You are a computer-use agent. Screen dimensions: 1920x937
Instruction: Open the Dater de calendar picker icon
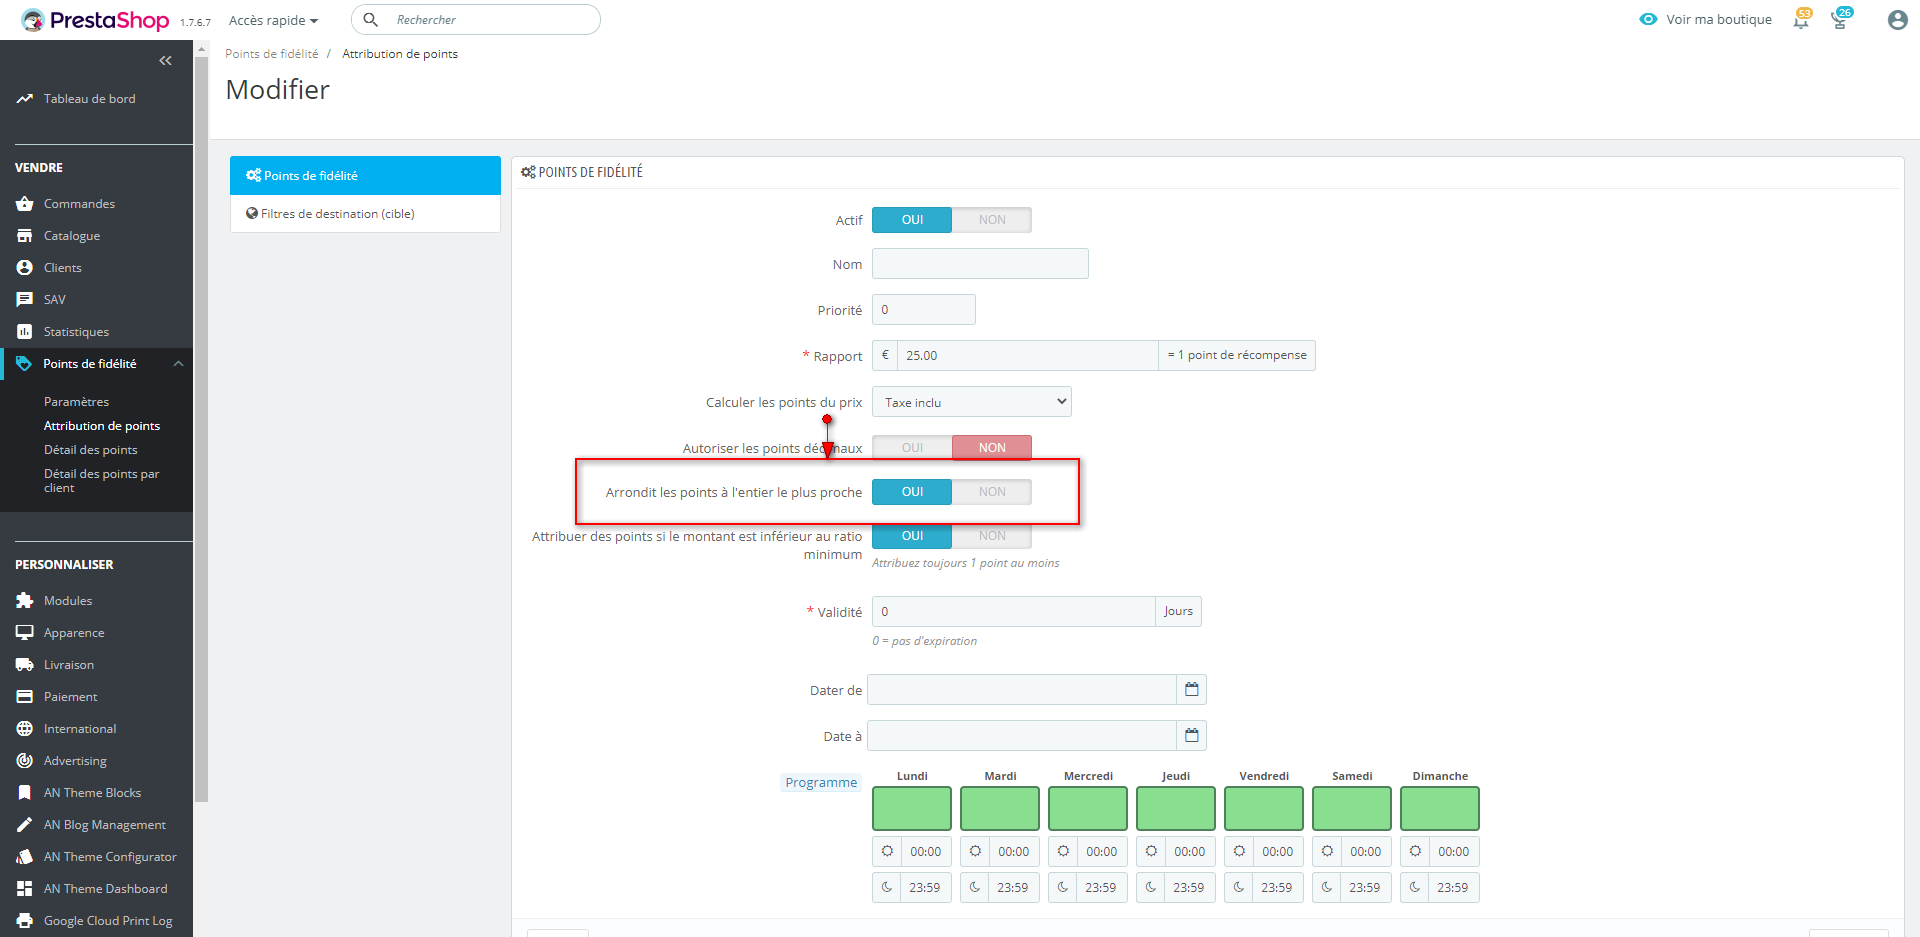[1191, 690]
